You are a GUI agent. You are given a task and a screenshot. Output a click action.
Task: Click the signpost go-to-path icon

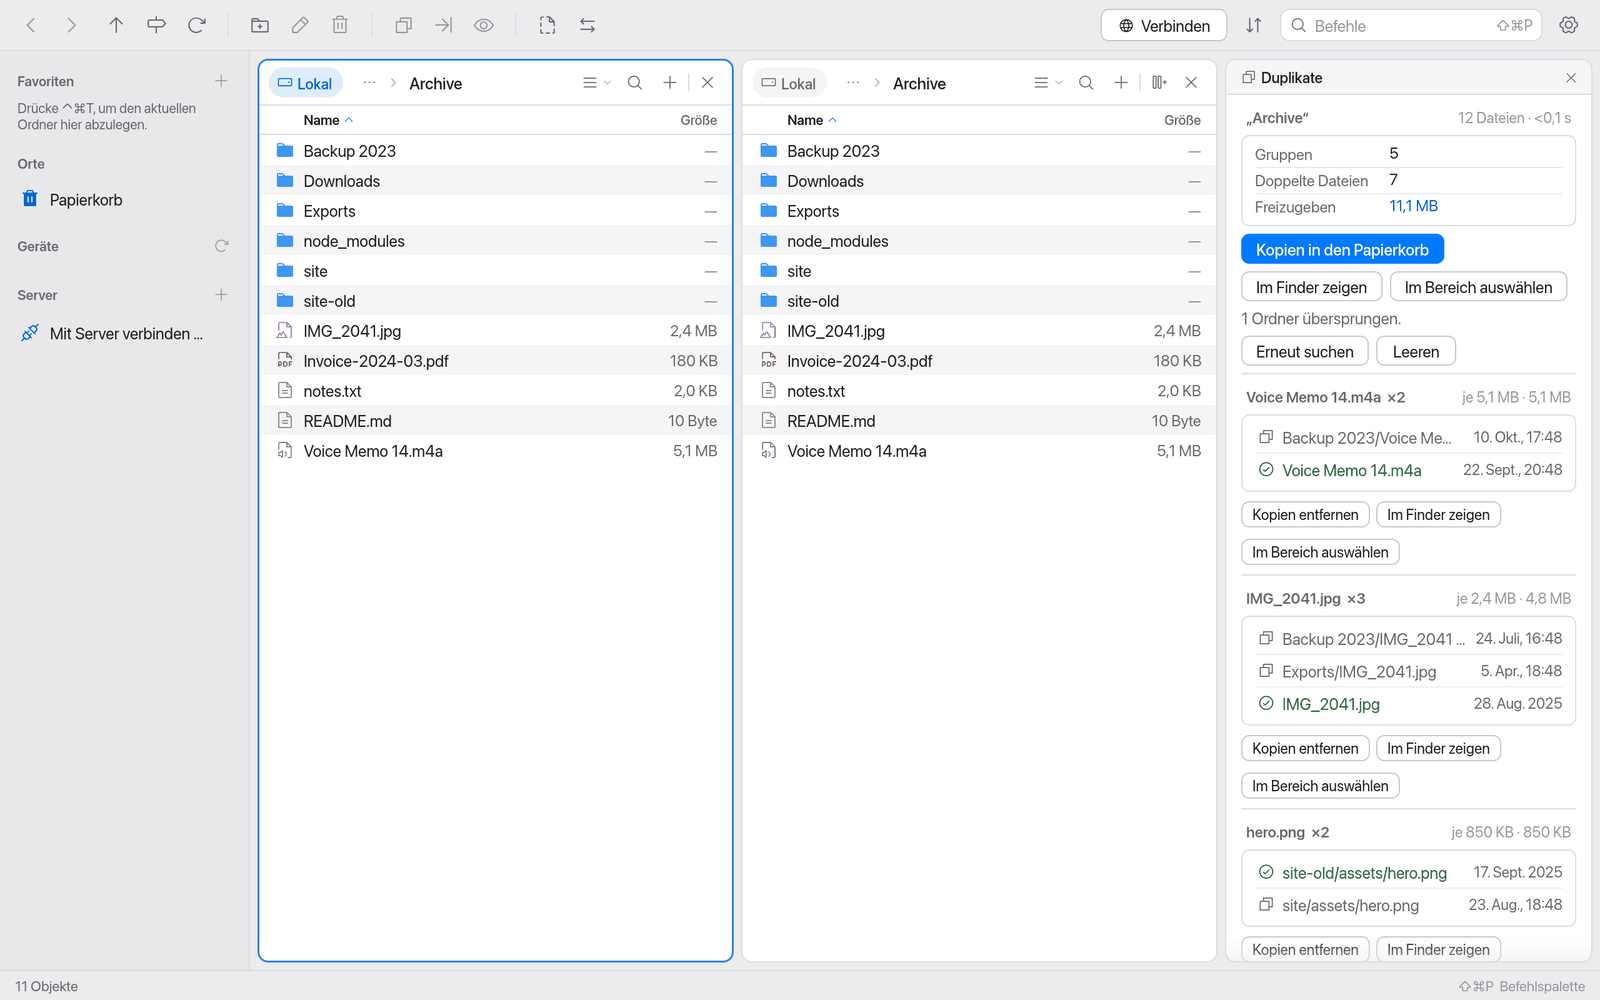[156, 25]
